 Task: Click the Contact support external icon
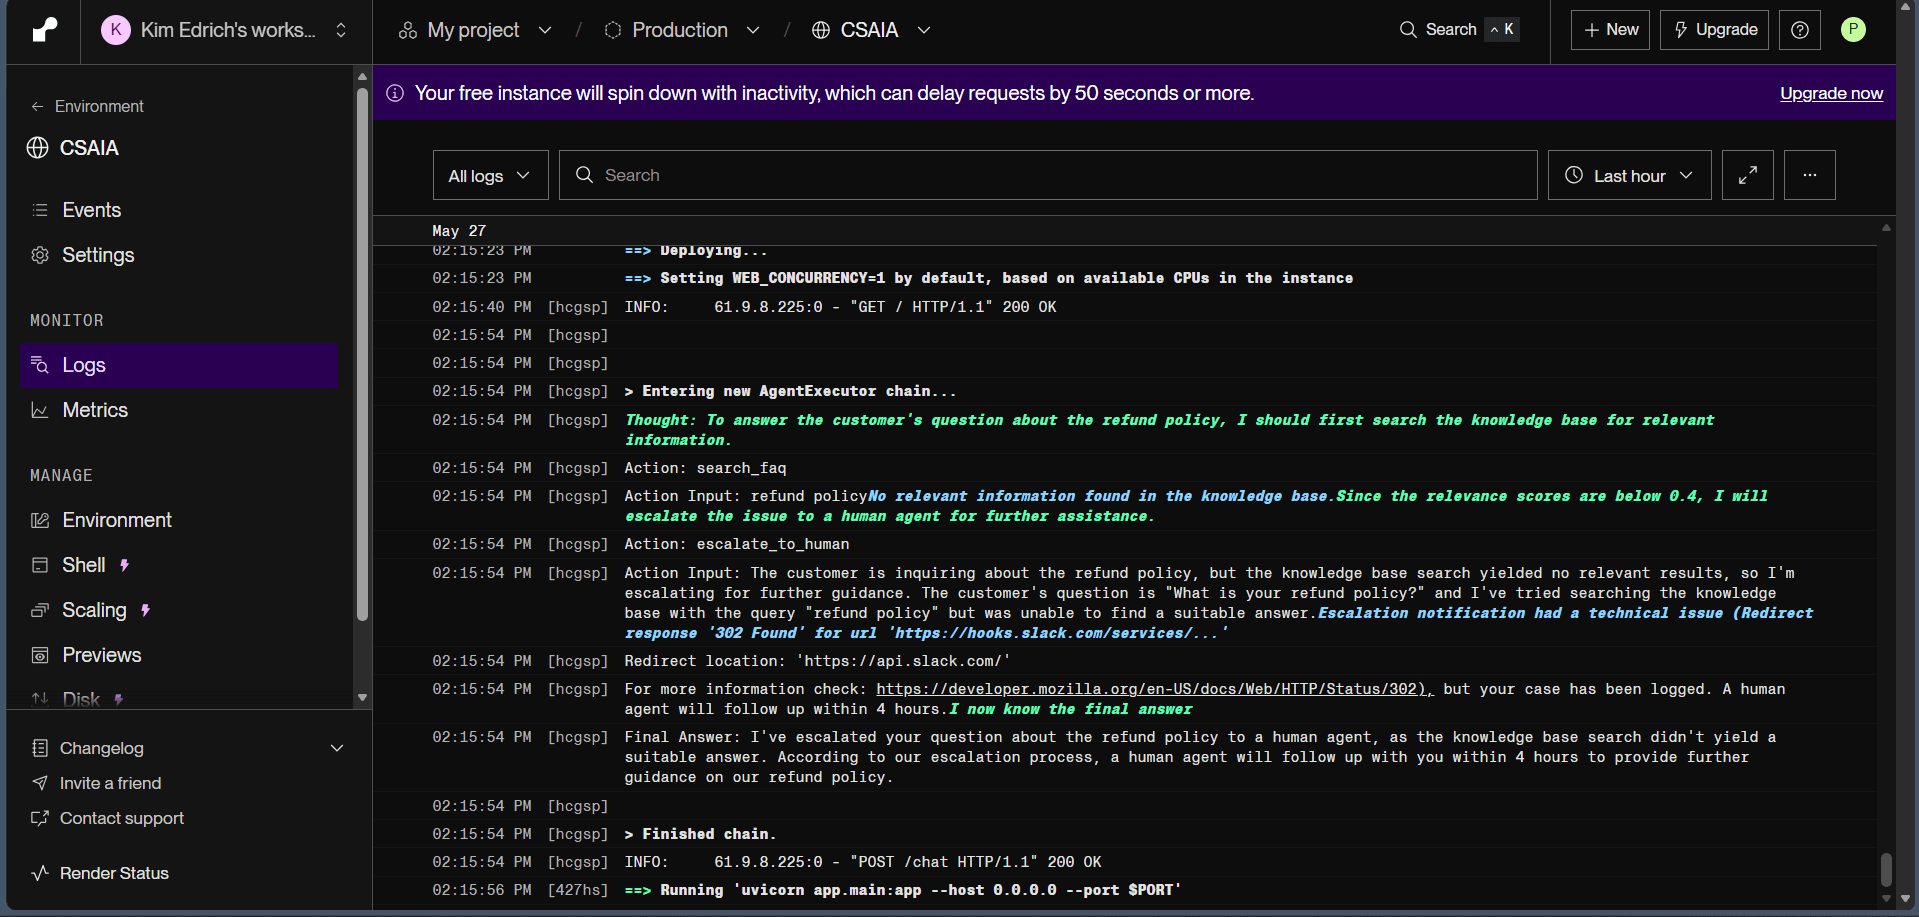[x=40, y=818]
